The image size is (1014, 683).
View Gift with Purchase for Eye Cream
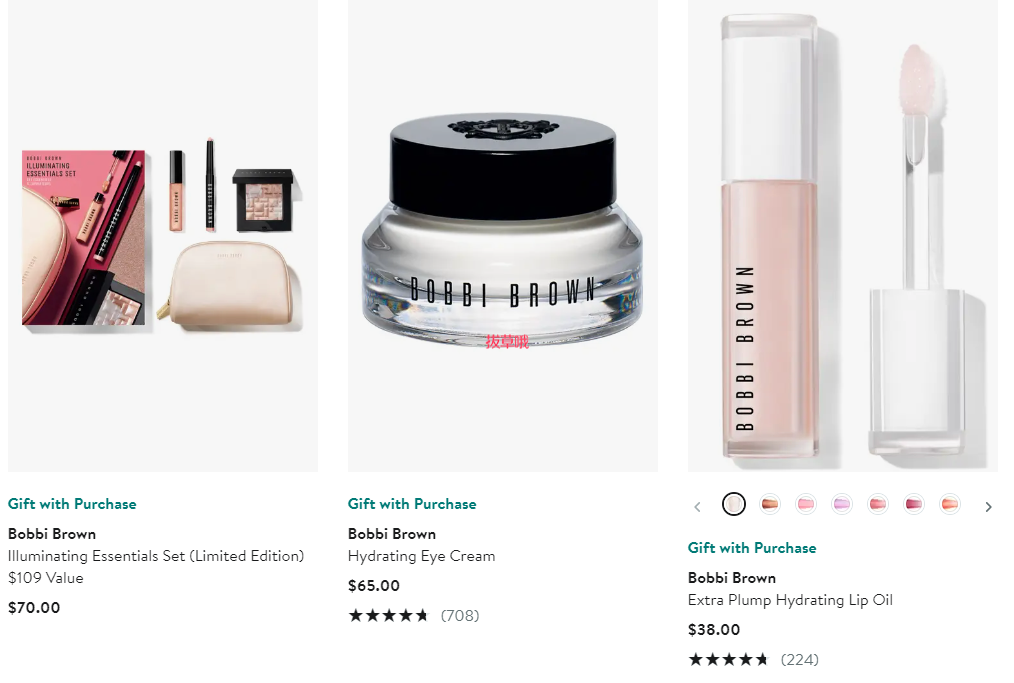coord(412,504)
